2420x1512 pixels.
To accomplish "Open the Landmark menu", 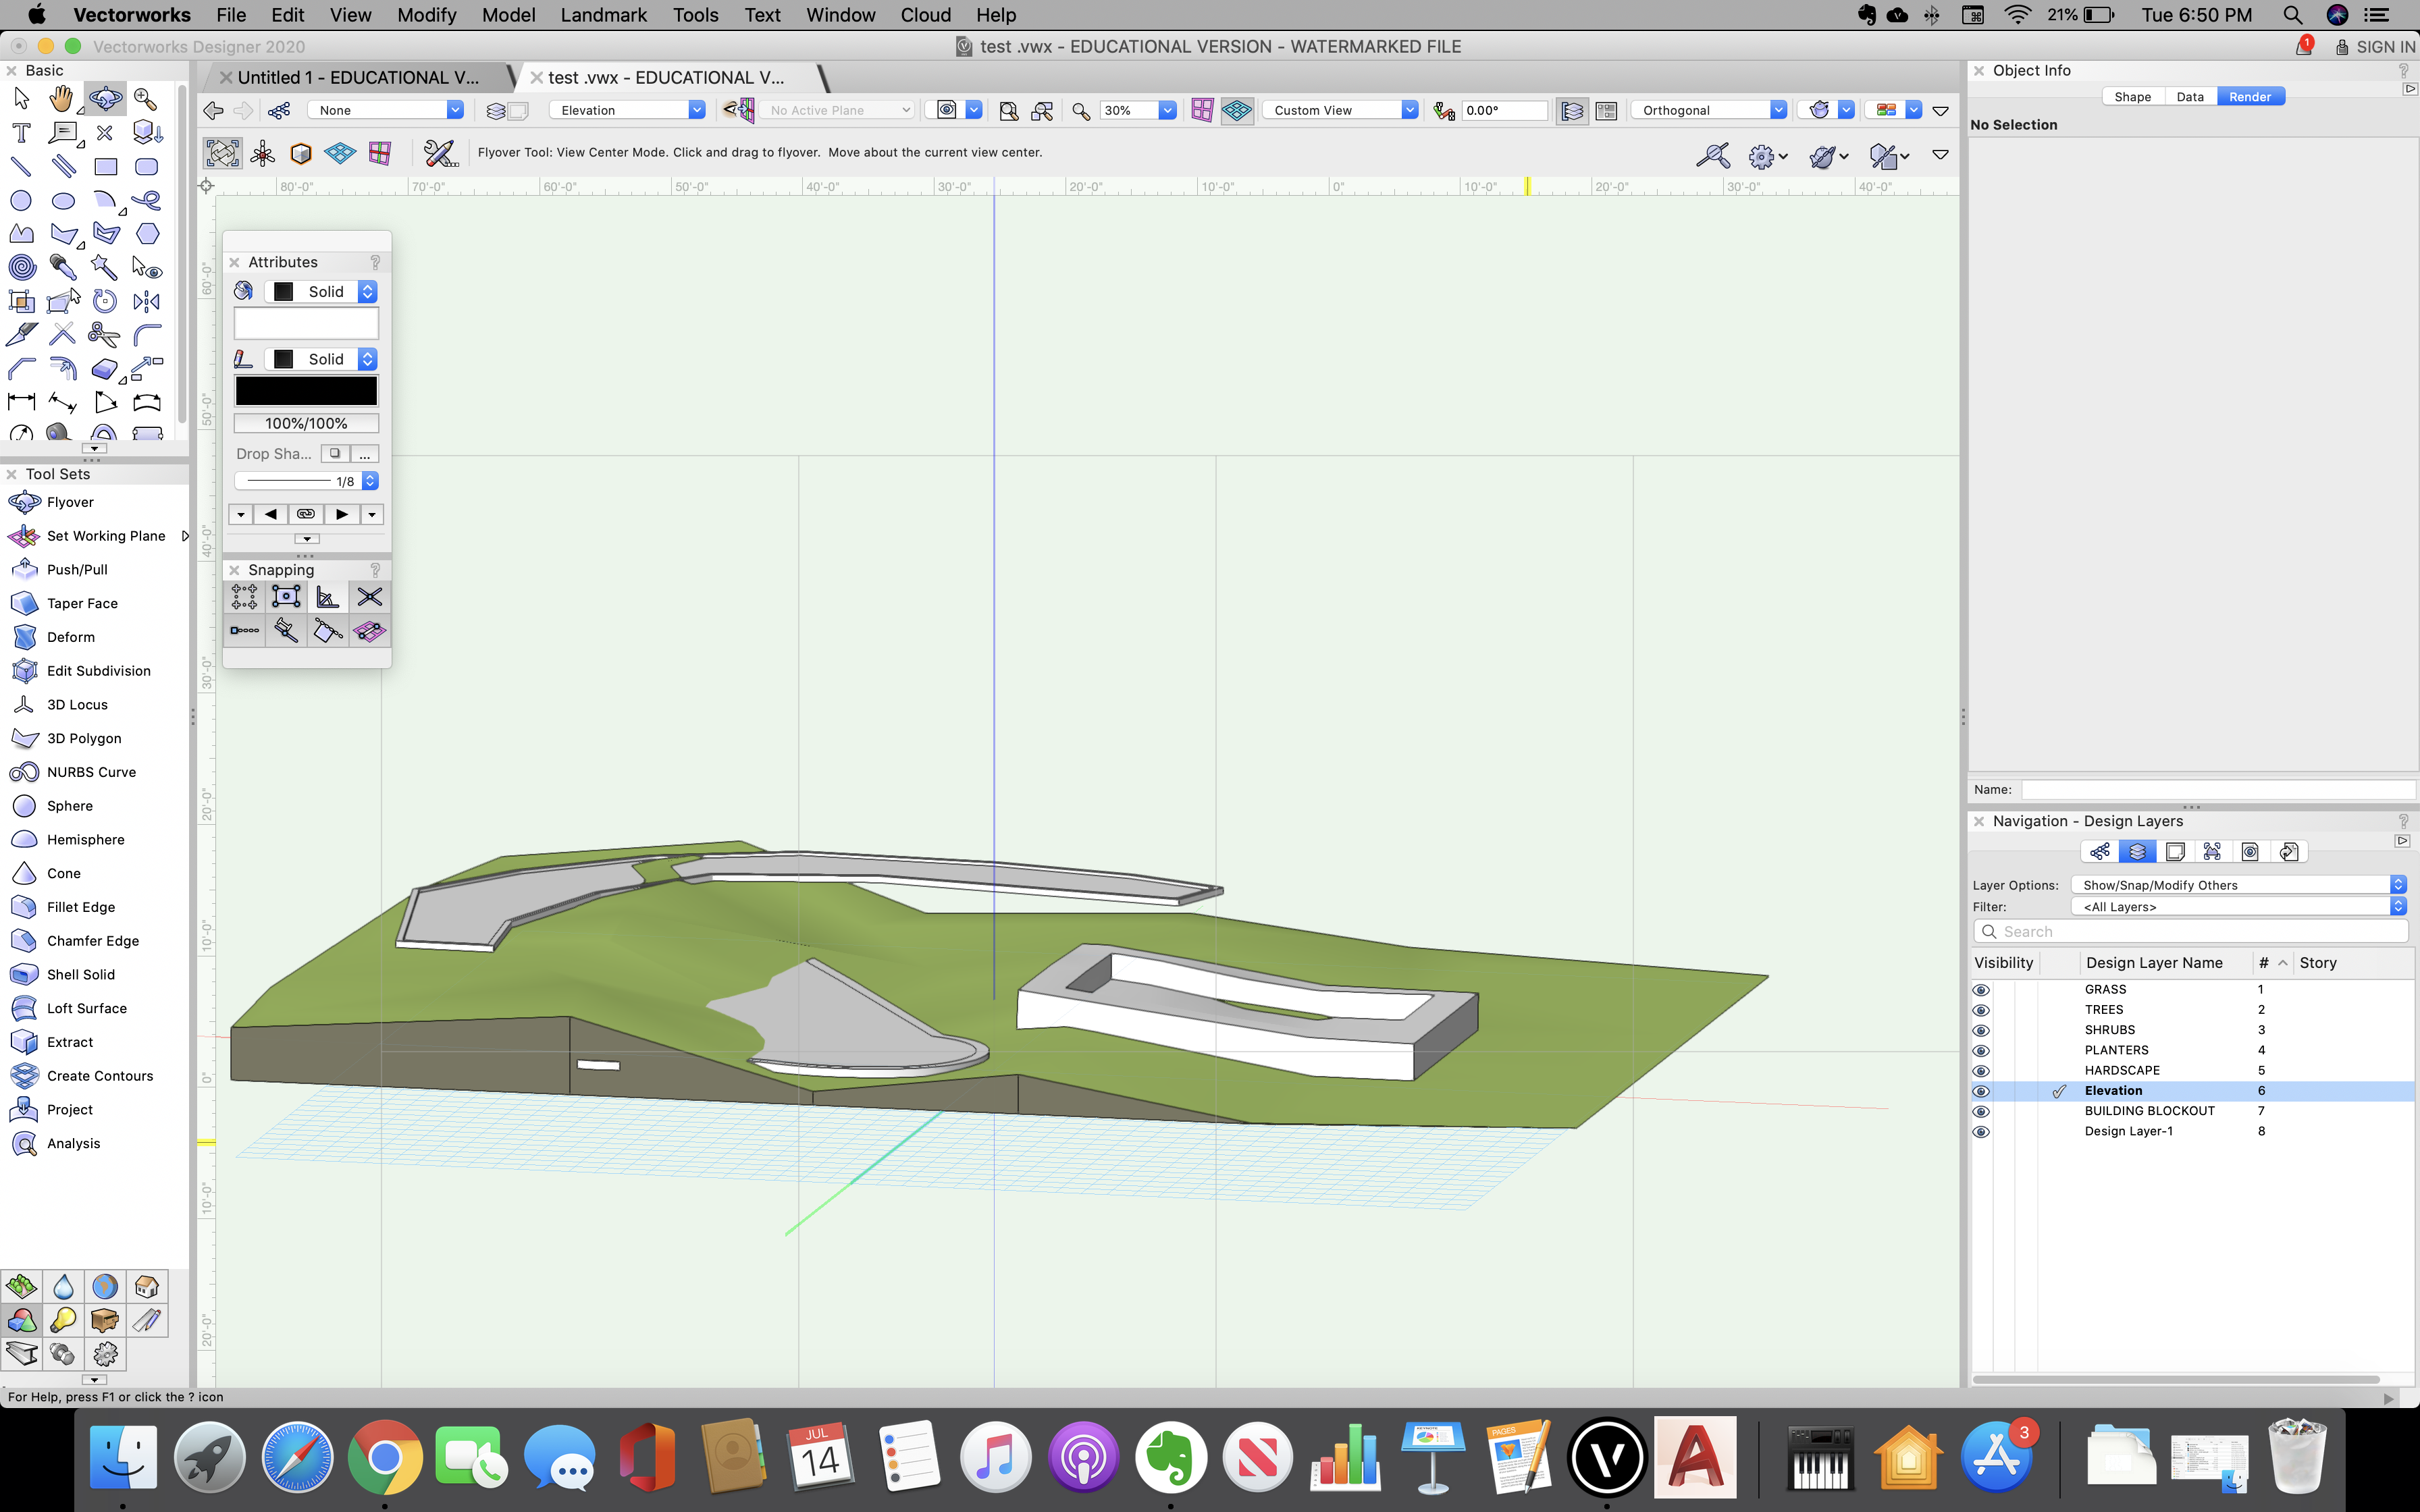I will coord(604,15).
